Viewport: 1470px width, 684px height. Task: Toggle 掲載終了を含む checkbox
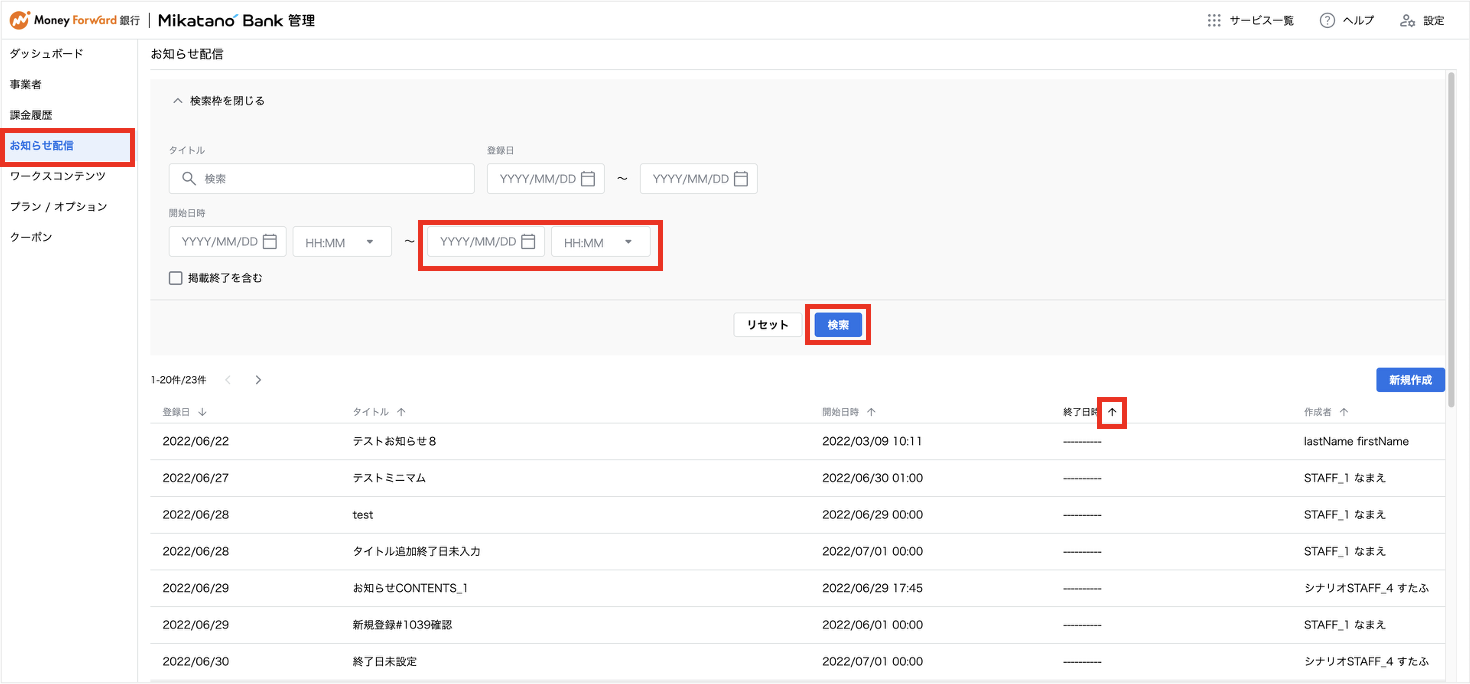[x=176, y=278]
